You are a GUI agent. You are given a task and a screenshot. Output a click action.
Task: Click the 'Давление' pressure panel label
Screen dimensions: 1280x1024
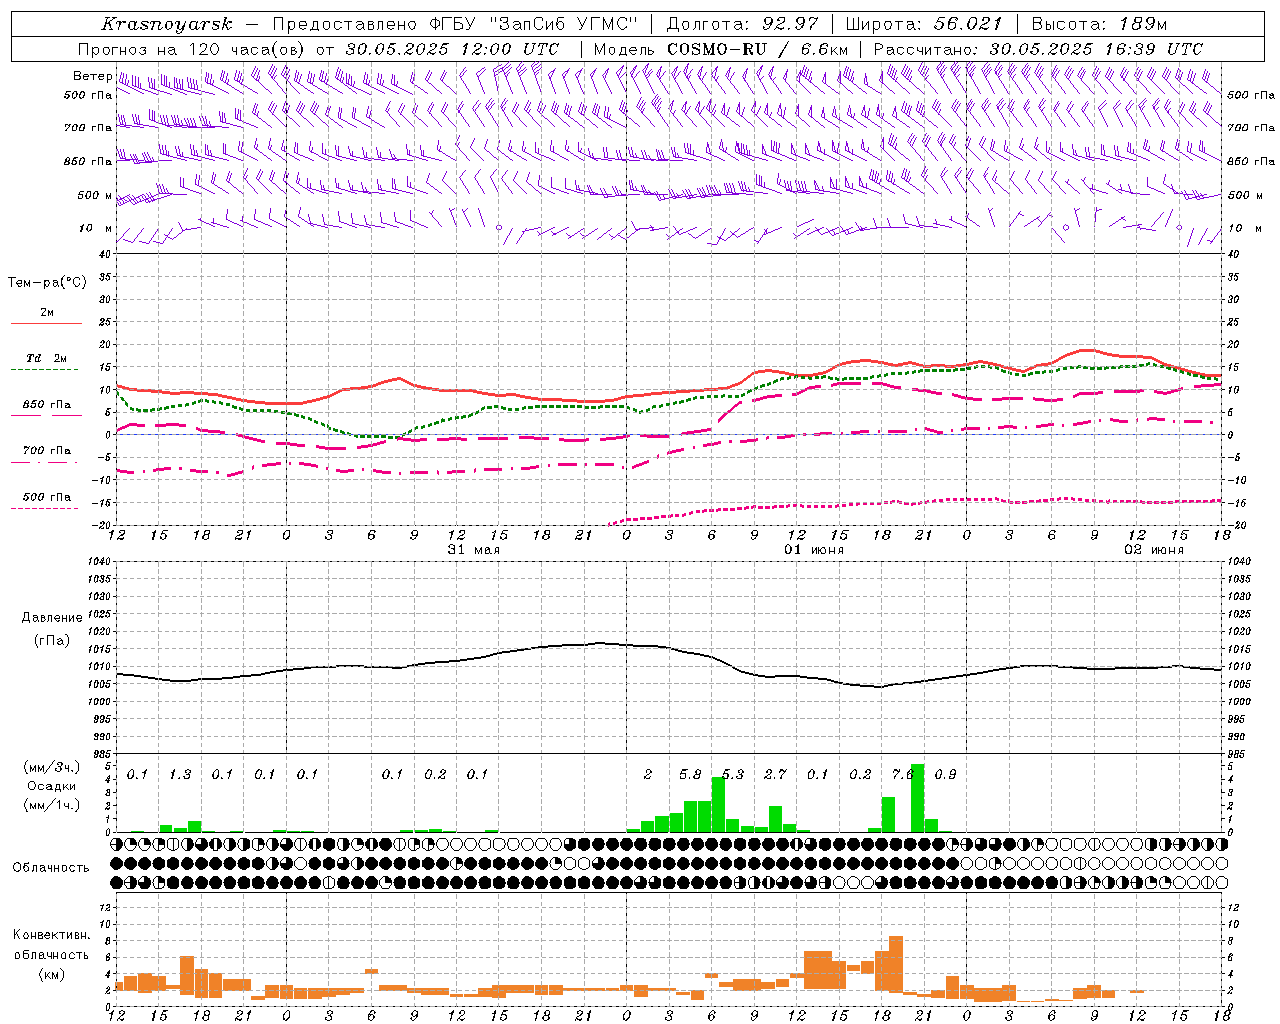52,618
